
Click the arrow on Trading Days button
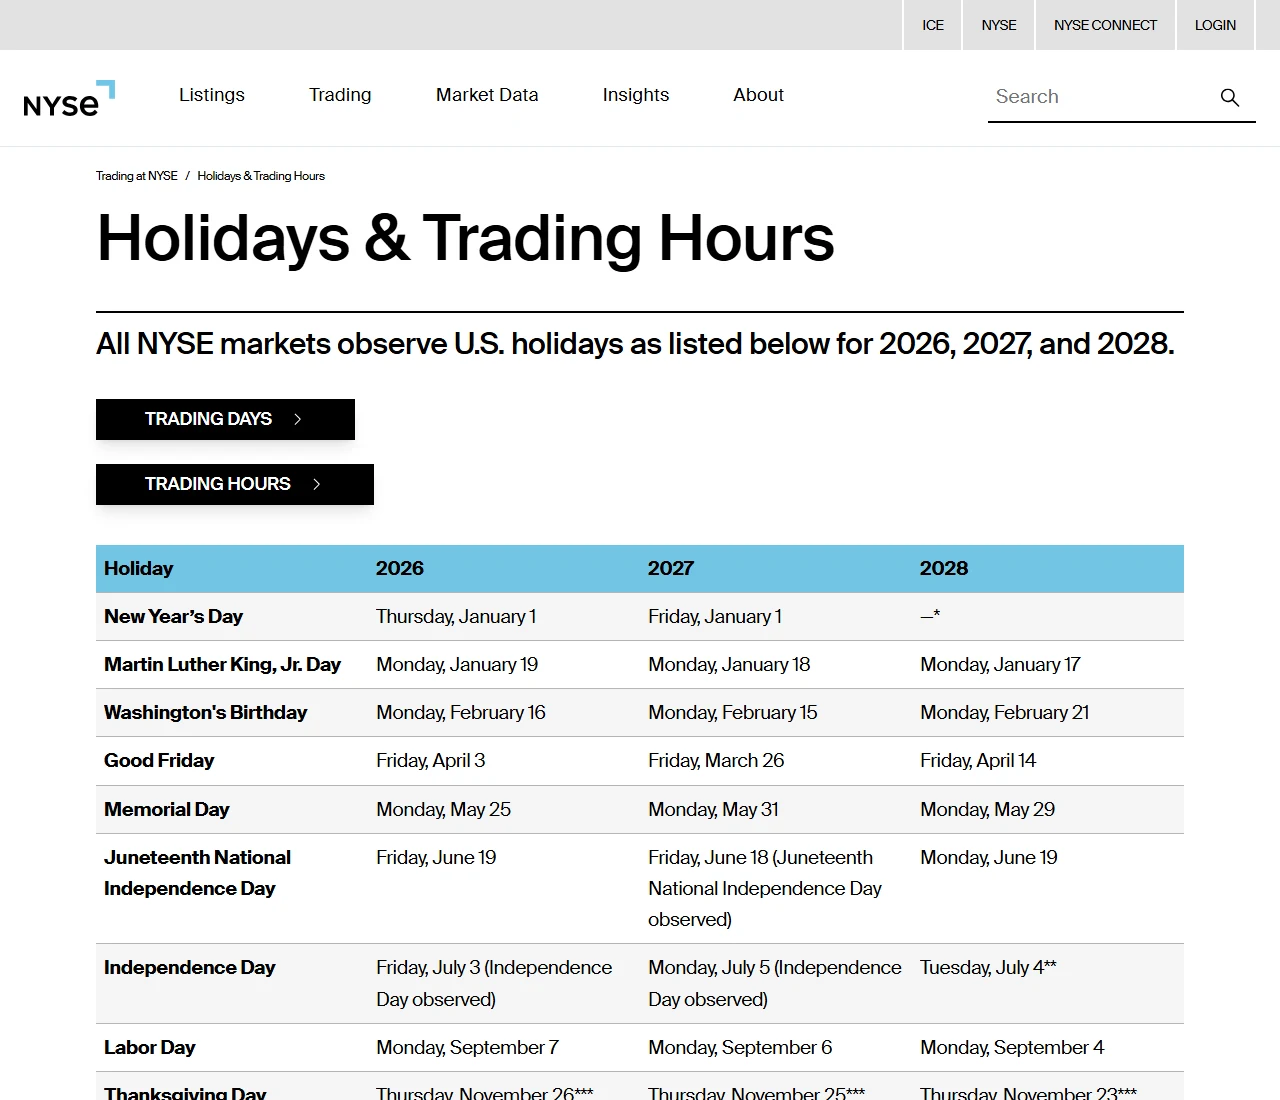(x=297, y=419)
